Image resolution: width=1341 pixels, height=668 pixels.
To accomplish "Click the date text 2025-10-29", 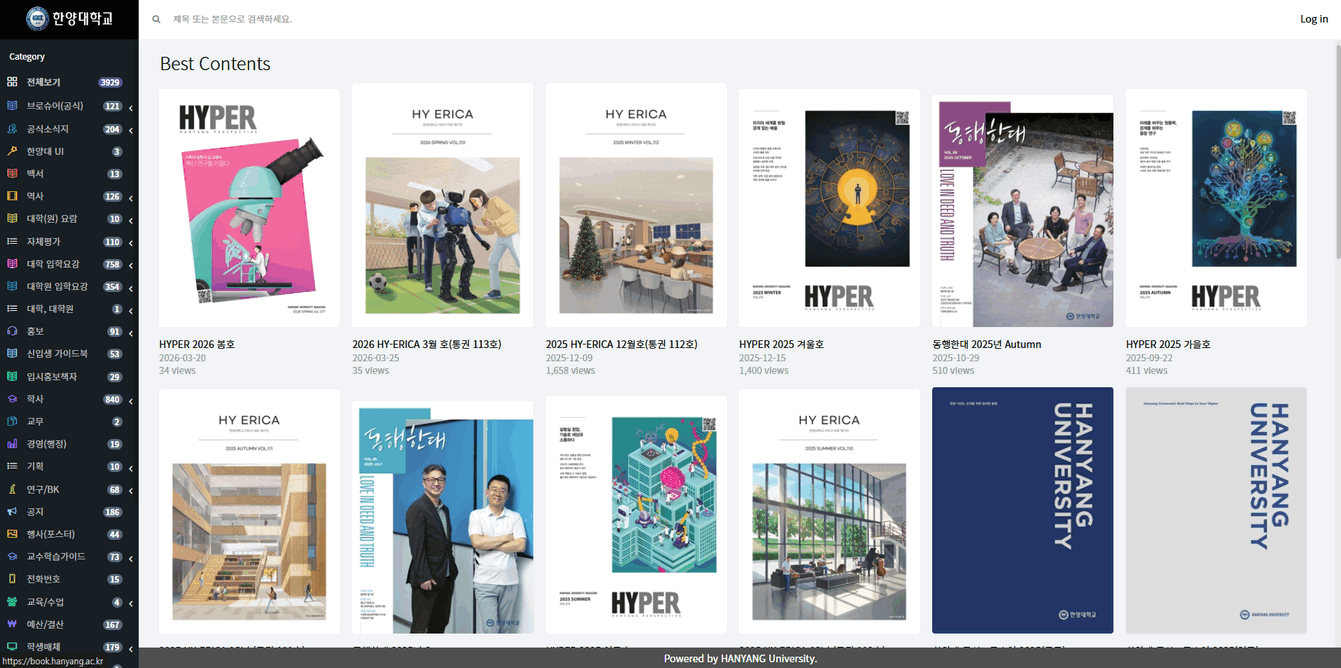I will coord(956,357).
